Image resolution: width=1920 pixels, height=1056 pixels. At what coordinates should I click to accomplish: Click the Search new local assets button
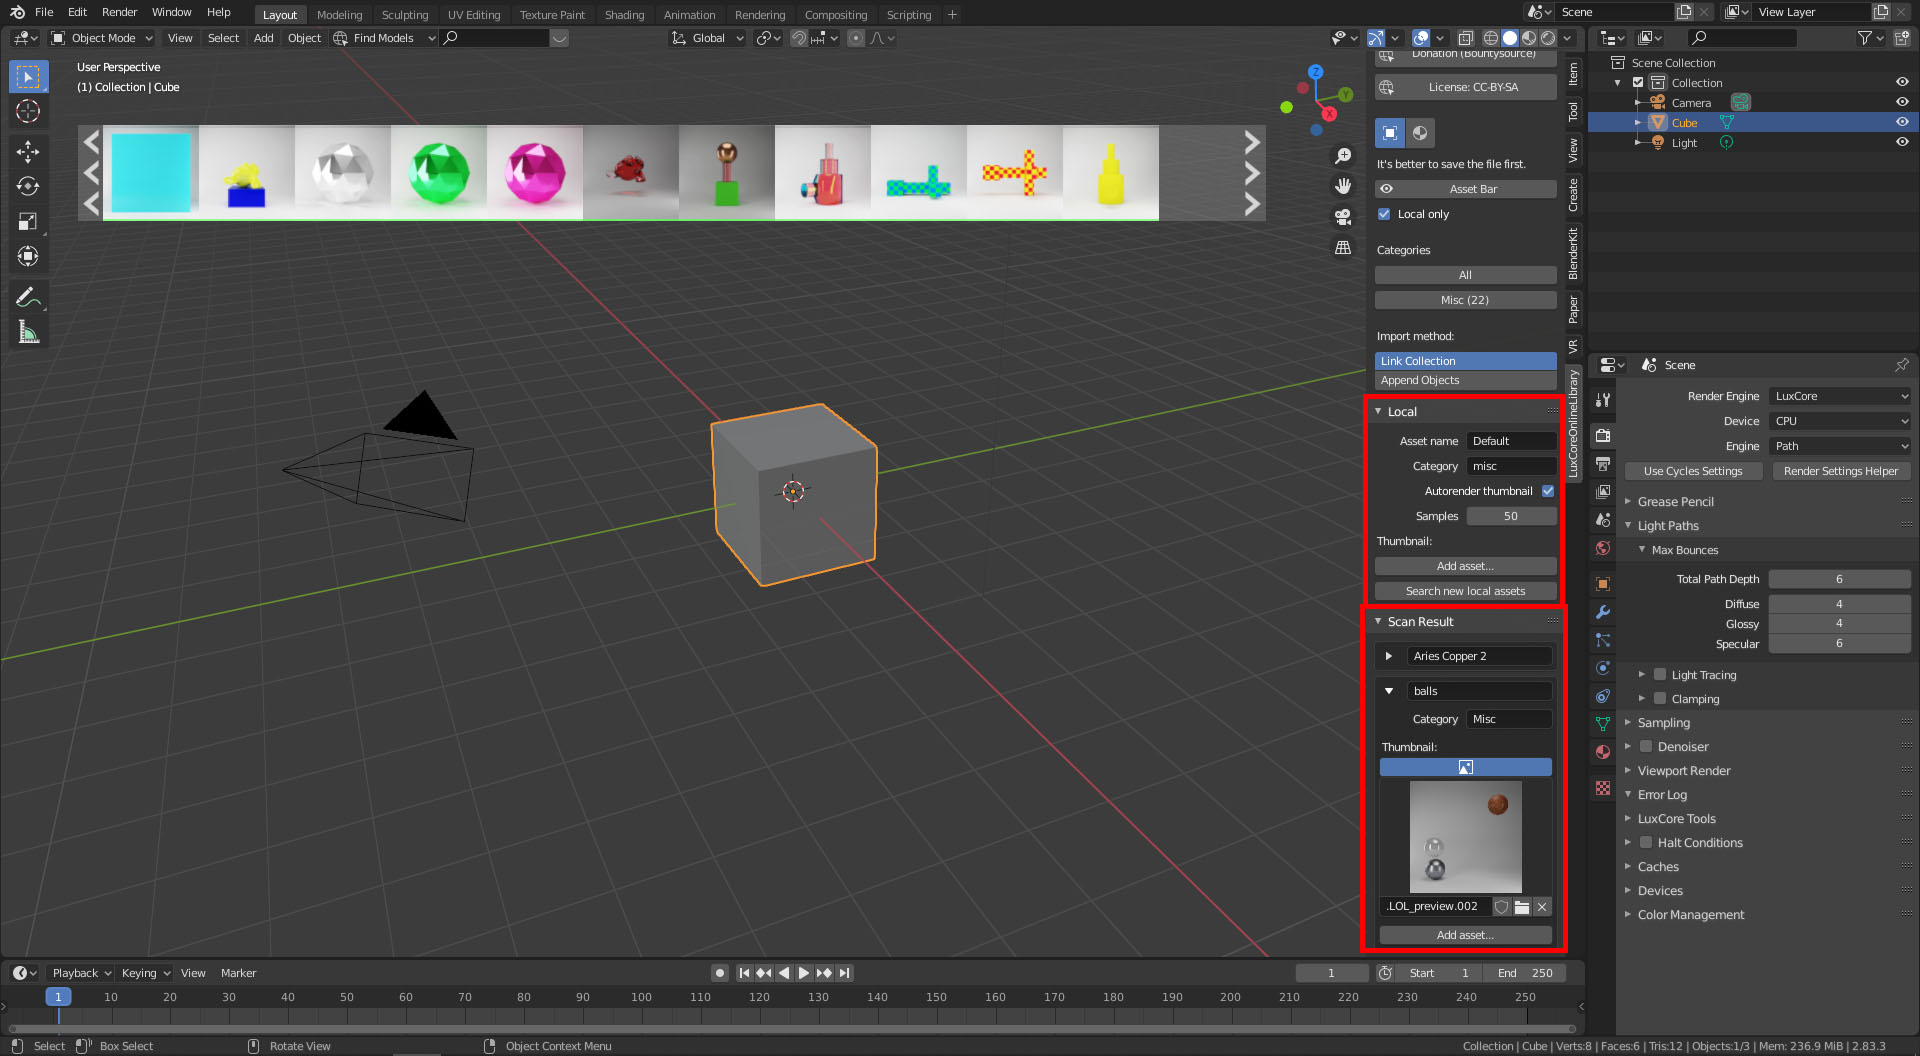pos(1465,591)
